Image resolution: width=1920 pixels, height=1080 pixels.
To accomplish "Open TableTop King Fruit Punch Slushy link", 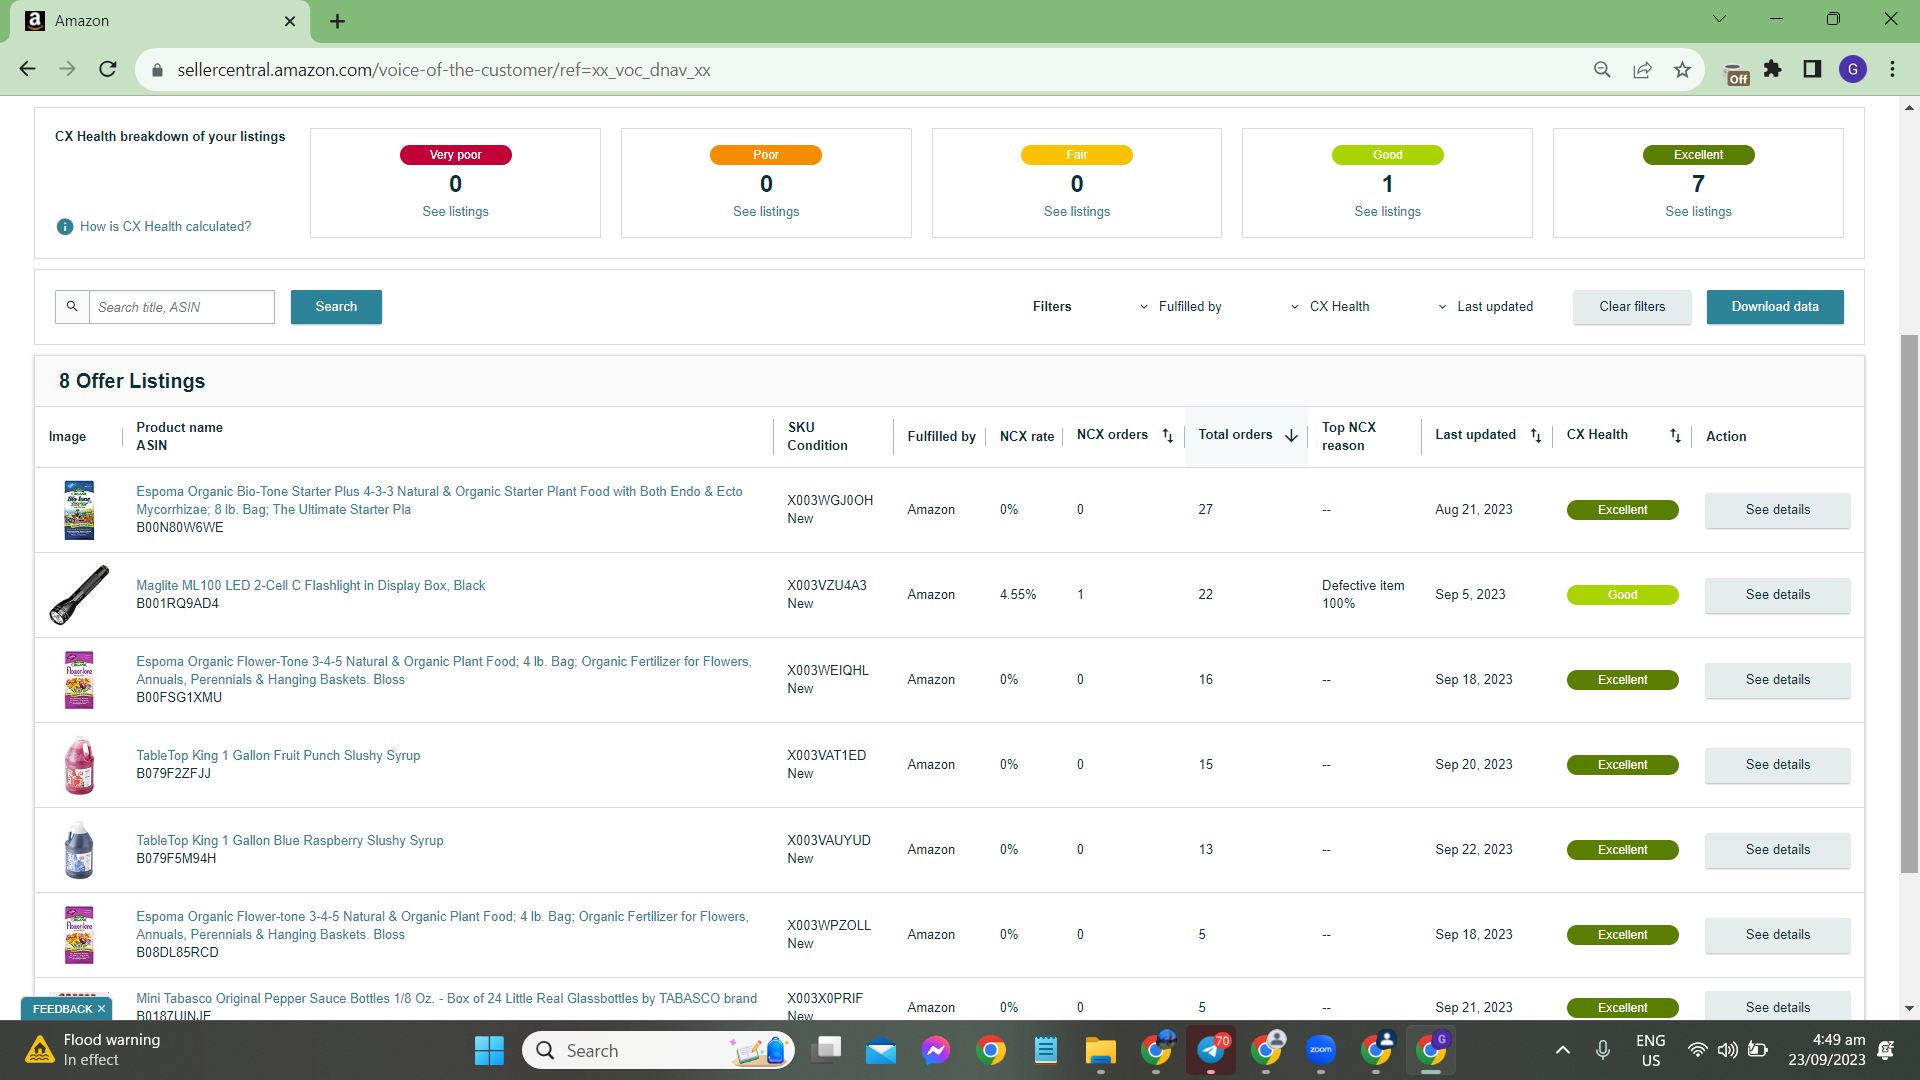I will (x=278, y=756).
